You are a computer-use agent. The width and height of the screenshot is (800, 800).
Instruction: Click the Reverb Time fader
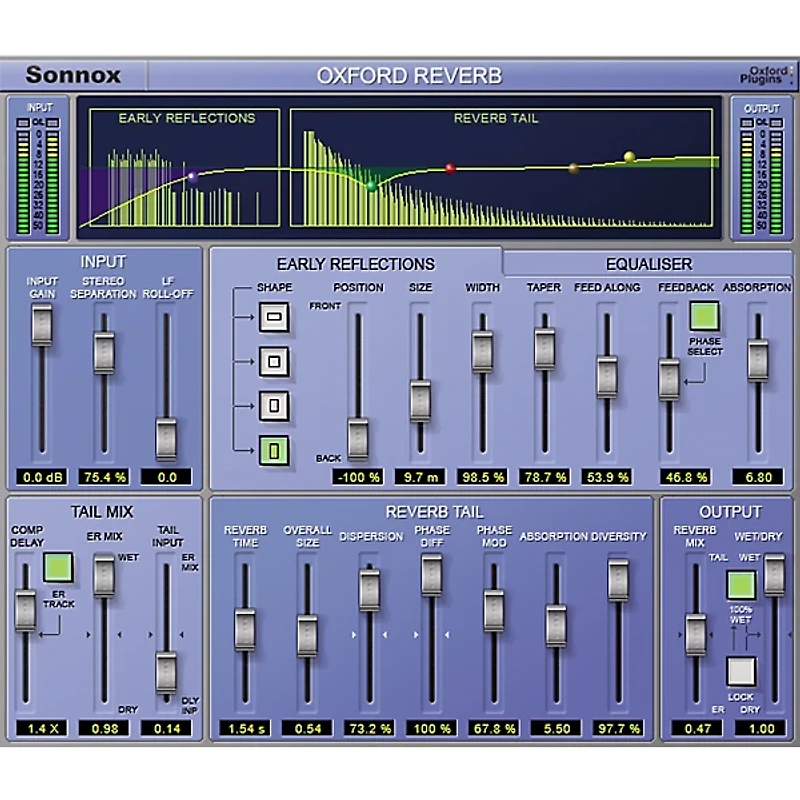point(246,630)
